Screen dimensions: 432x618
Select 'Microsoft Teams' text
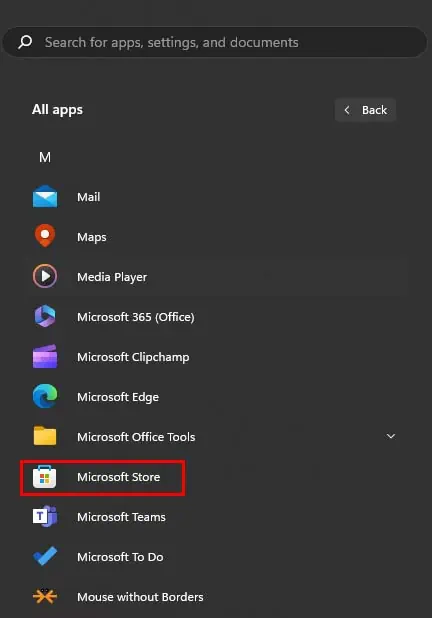click(x=121, y=517)
